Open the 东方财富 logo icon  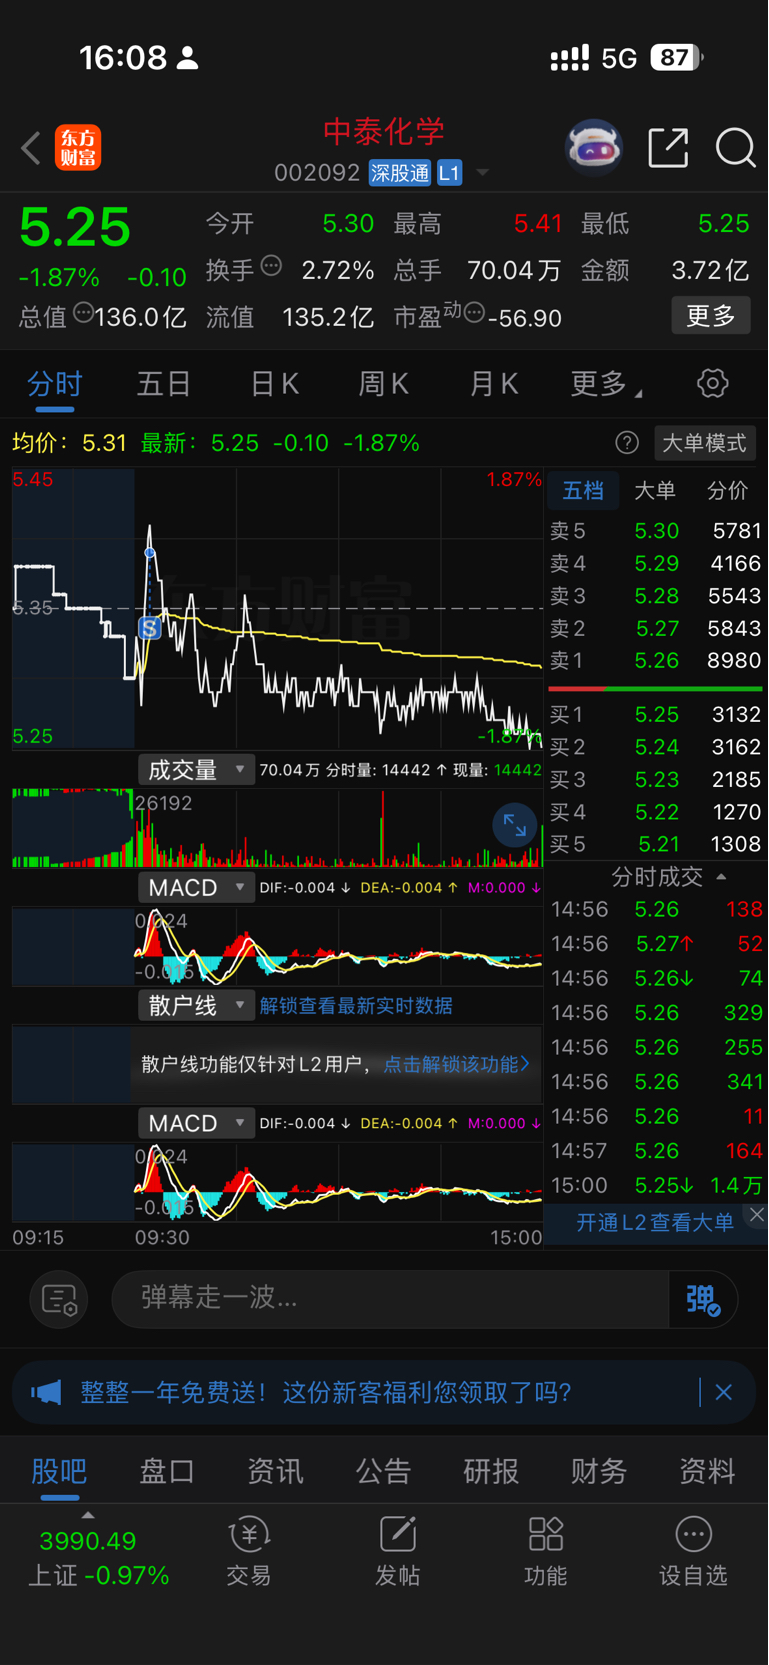click(x=78, y=148)
